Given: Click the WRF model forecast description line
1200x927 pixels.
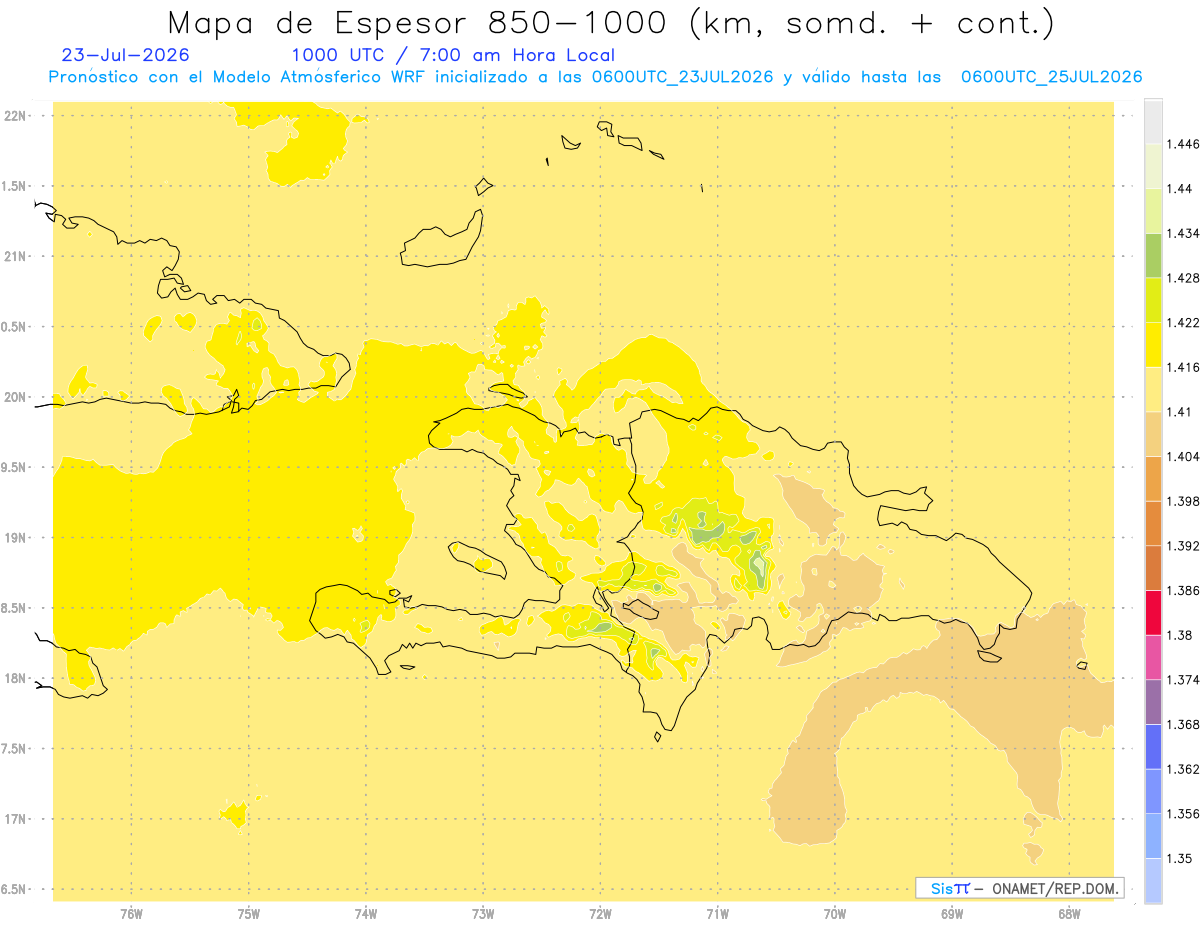Looking at the screenshot, I should click(x=595, y=77).
